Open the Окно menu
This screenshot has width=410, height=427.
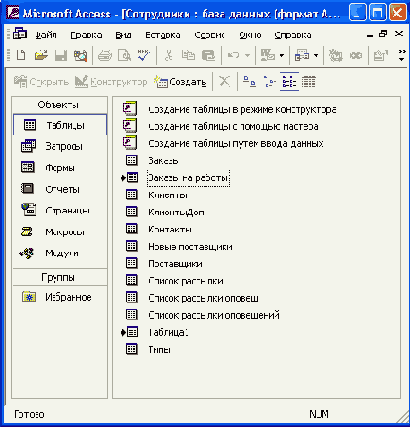tap(250, 35)
